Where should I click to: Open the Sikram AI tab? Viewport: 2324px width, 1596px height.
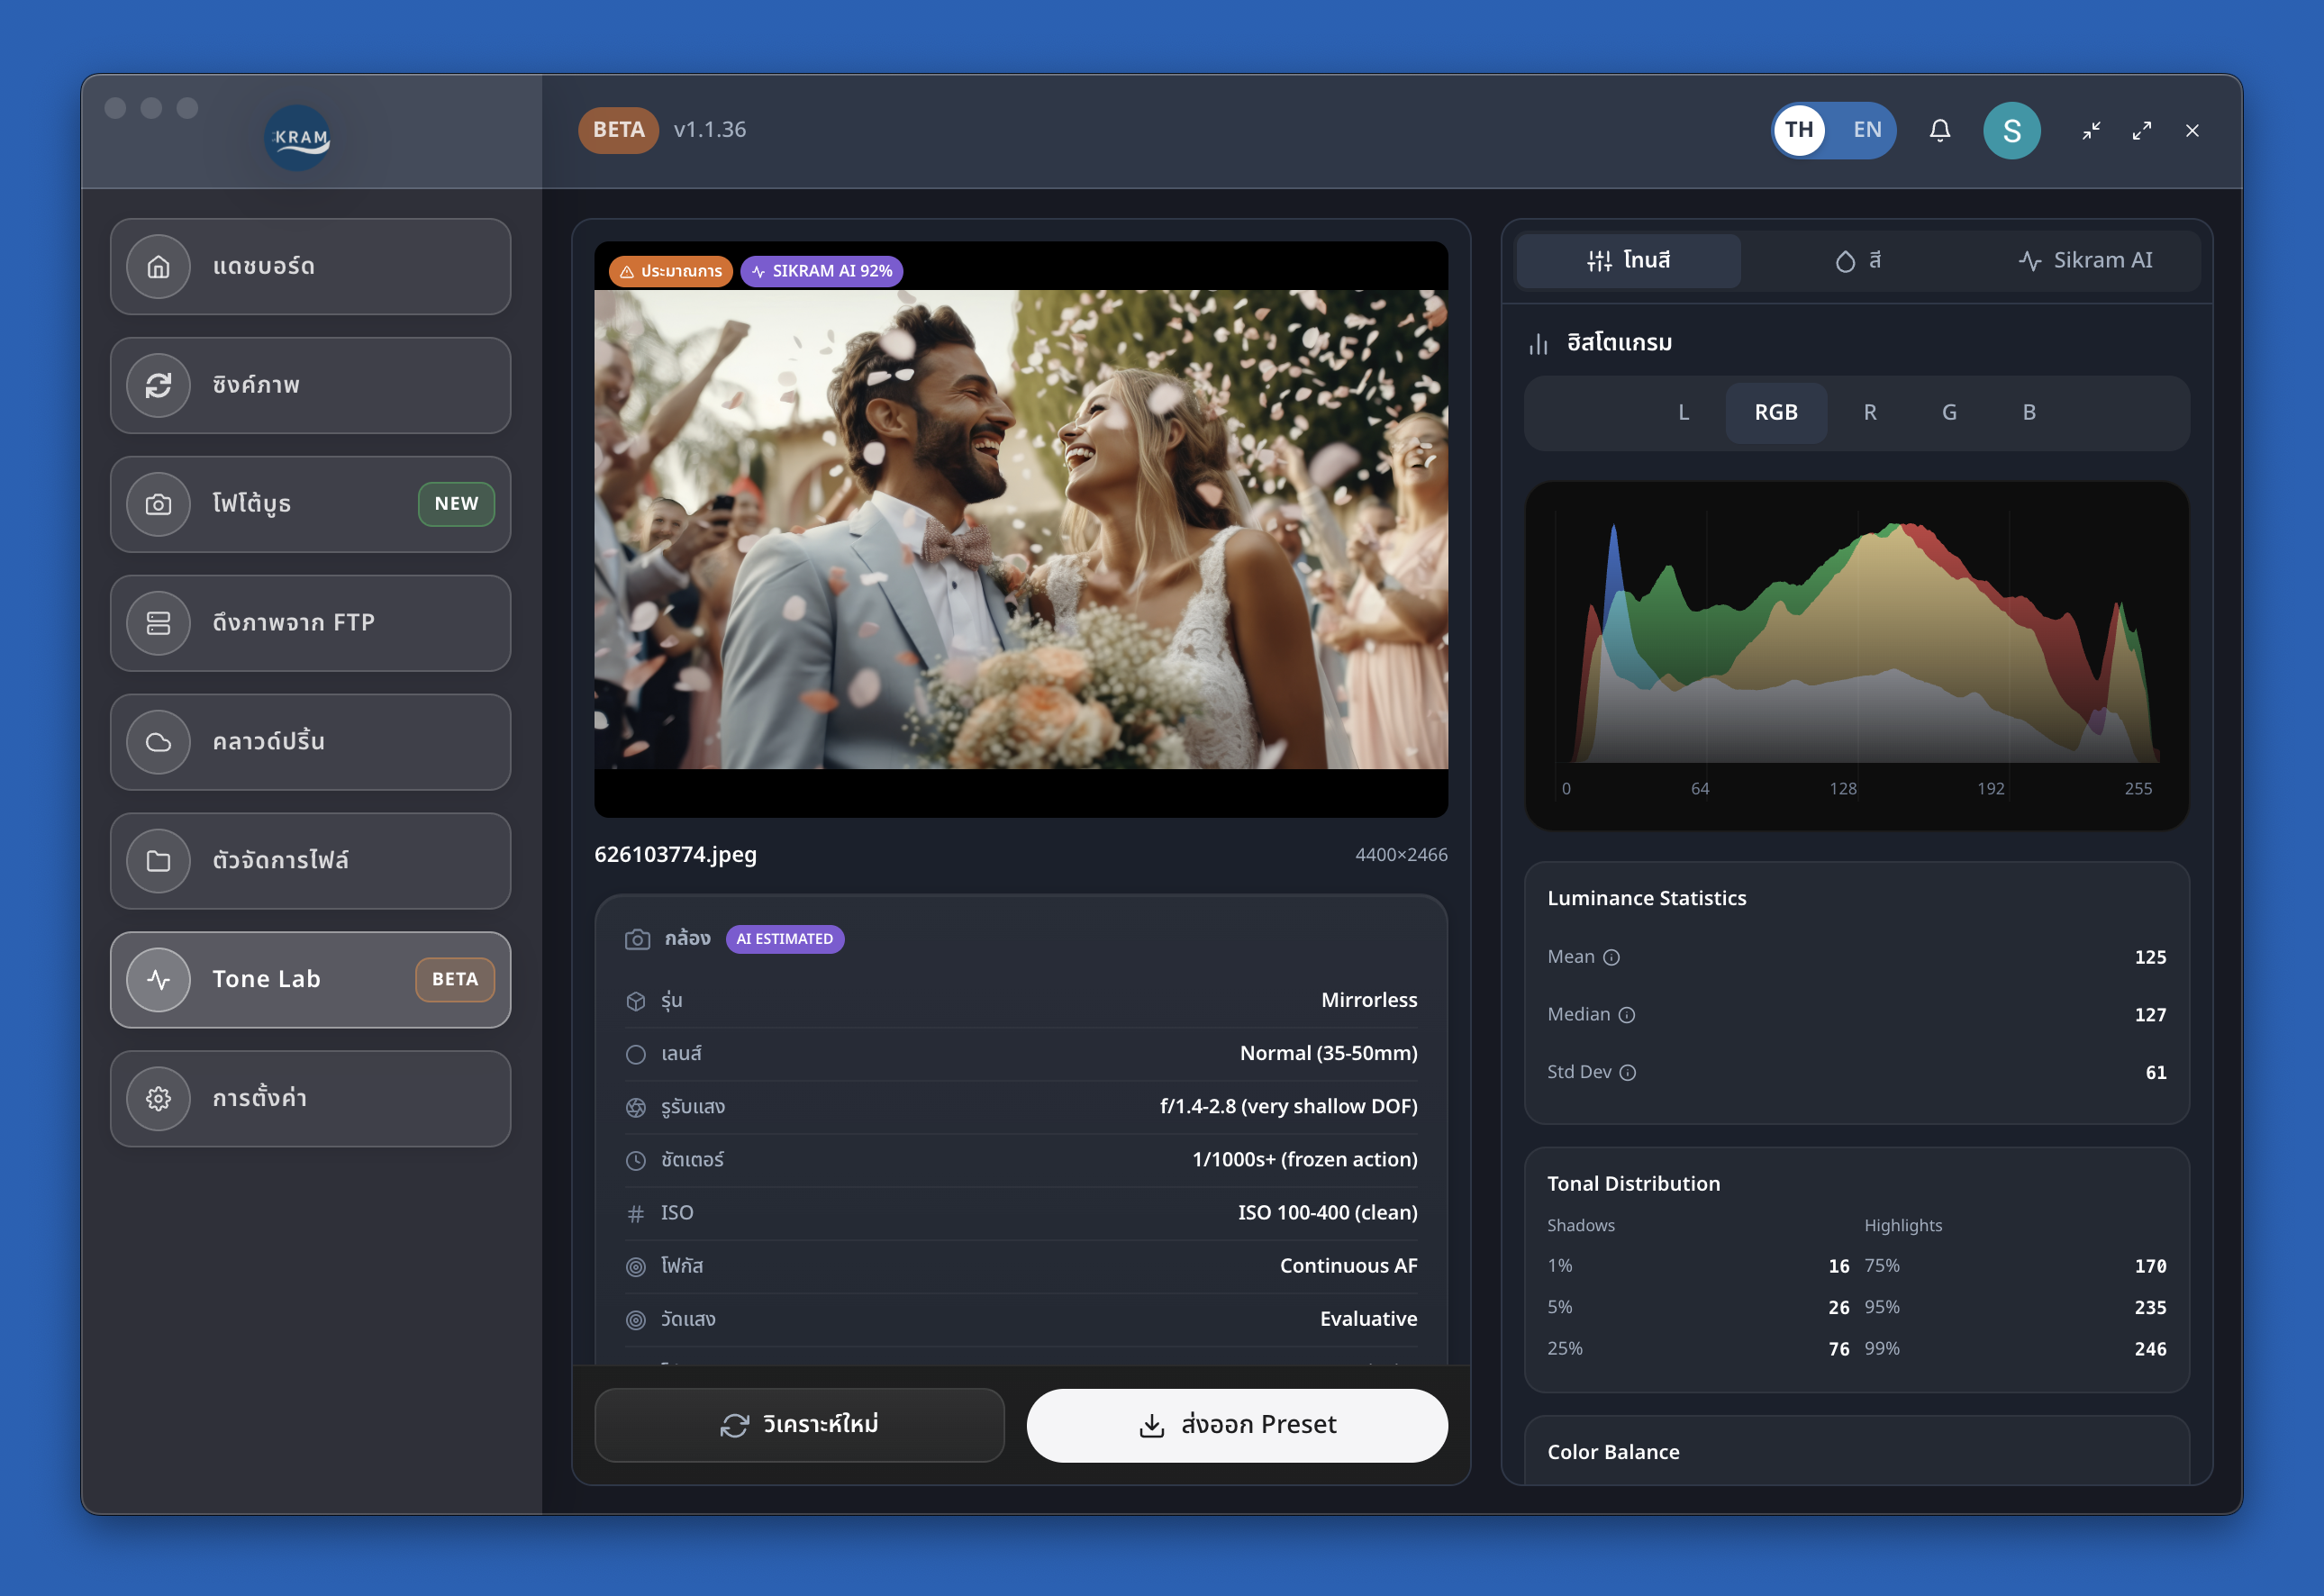(x=2086, y=260)
